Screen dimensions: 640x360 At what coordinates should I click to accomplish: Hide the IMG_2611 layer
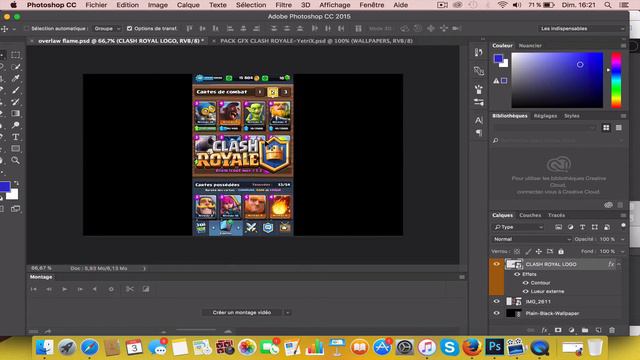(x=496, y=302)
